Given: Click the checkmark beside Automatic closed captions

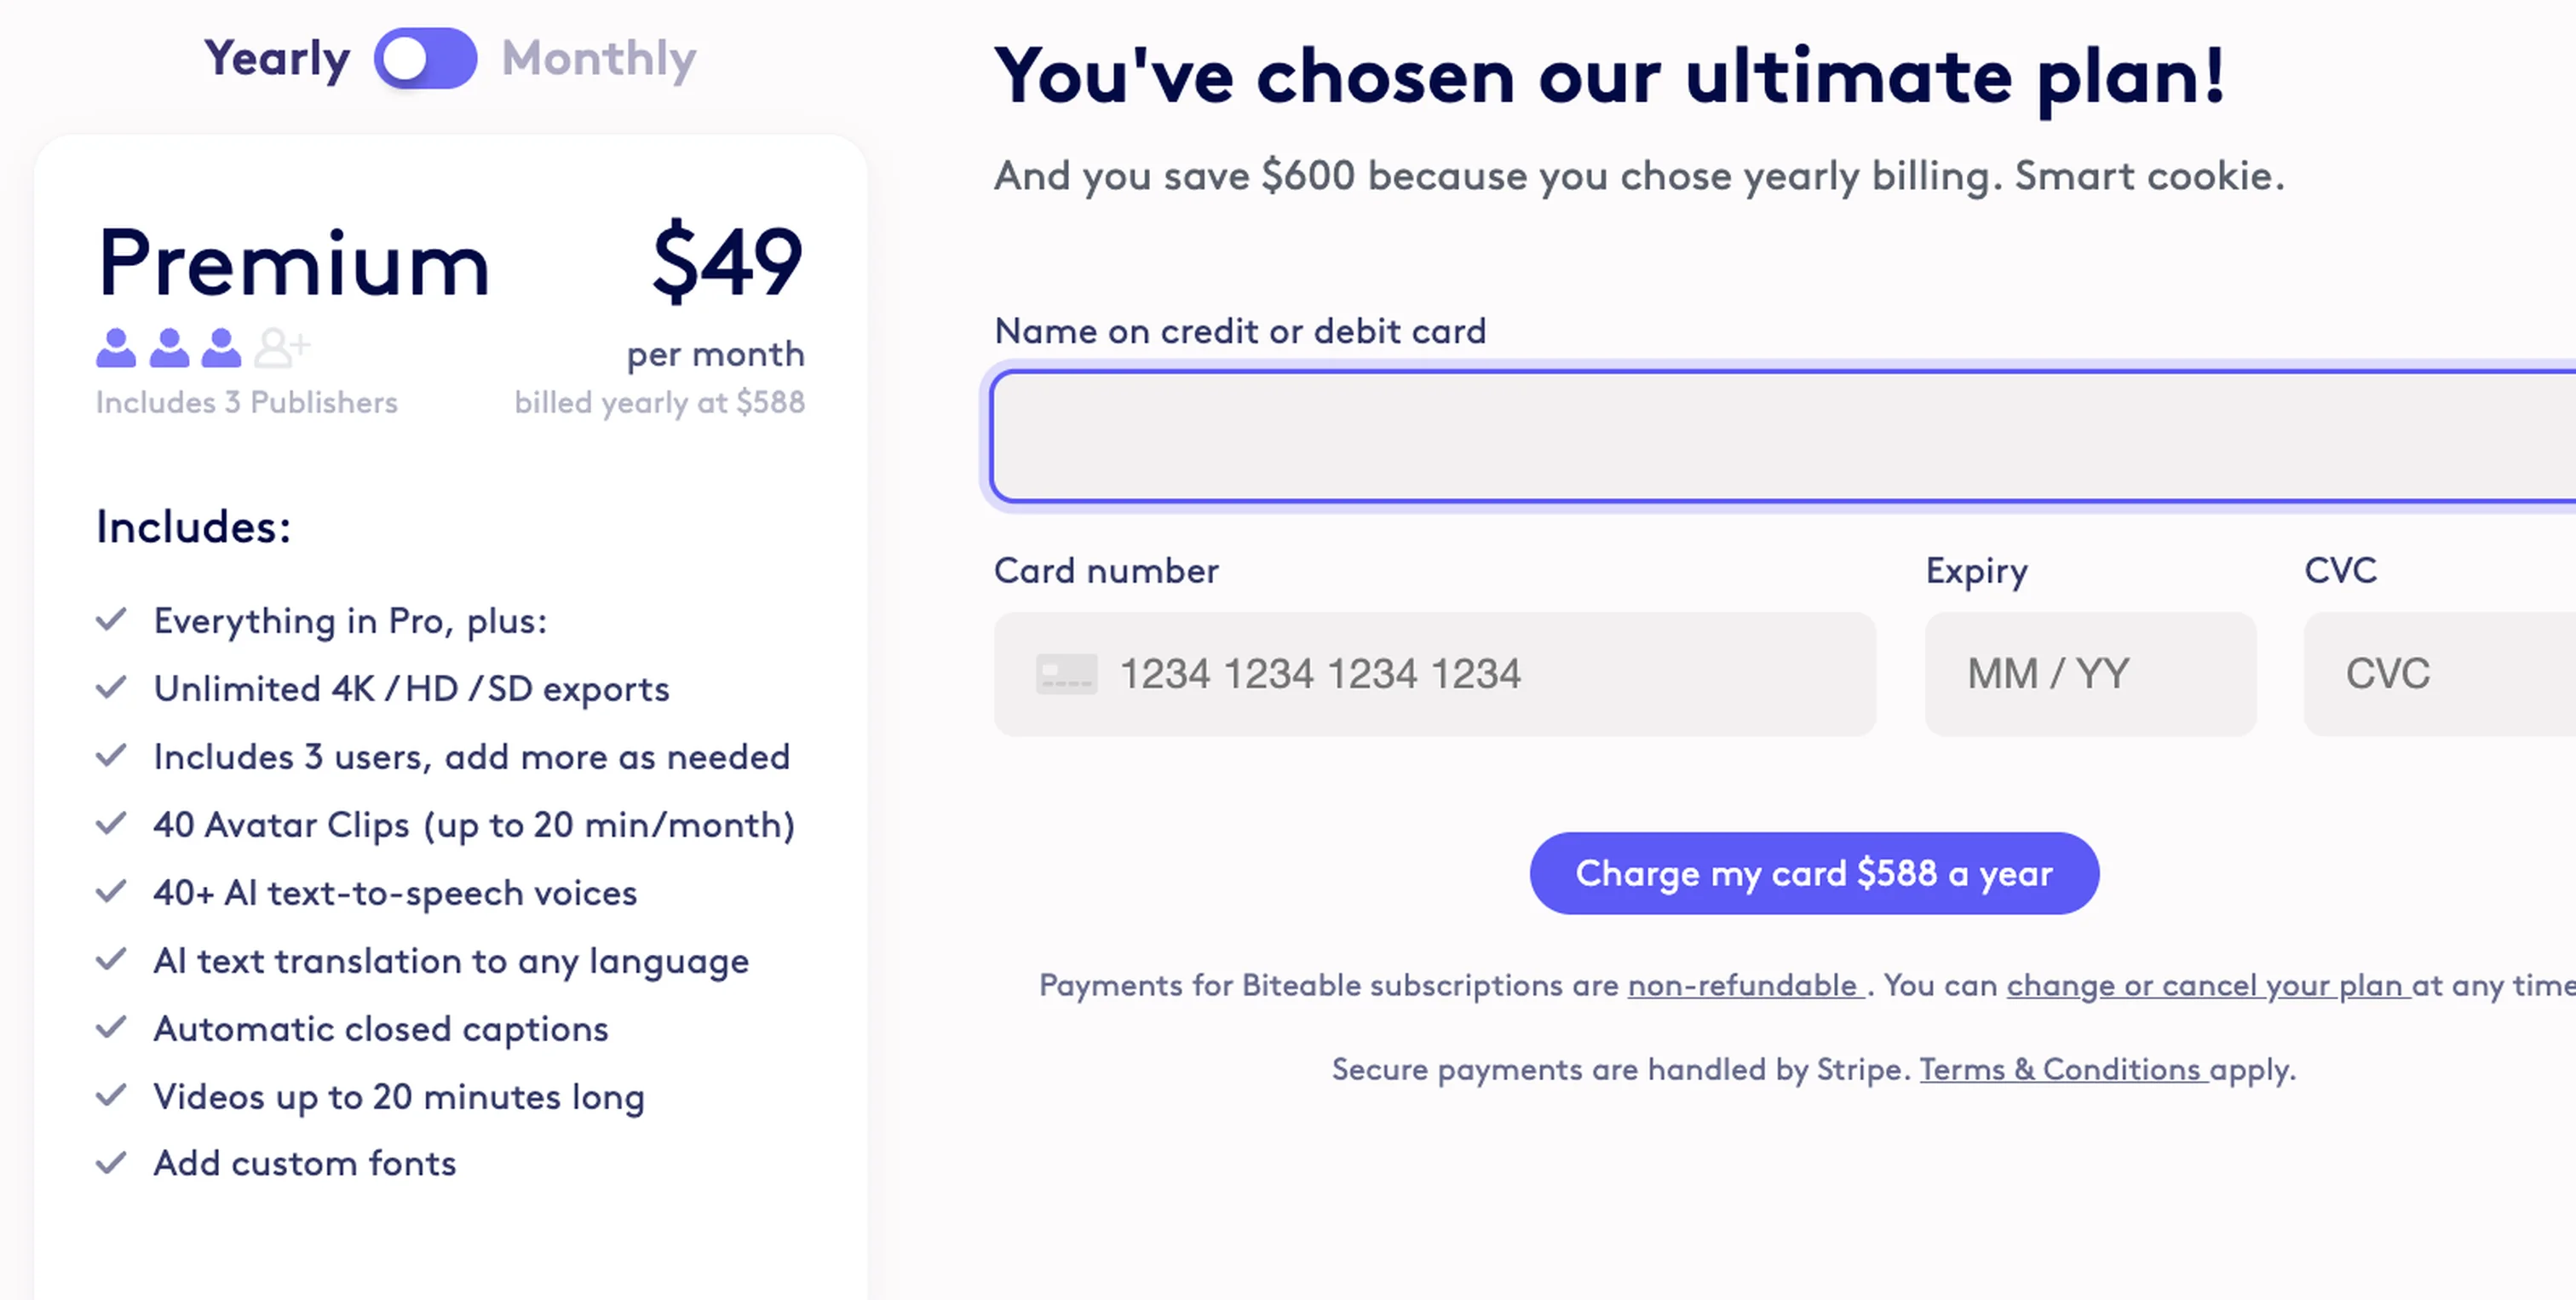Looking at the screenshot, I should (x=112, y=1027).
